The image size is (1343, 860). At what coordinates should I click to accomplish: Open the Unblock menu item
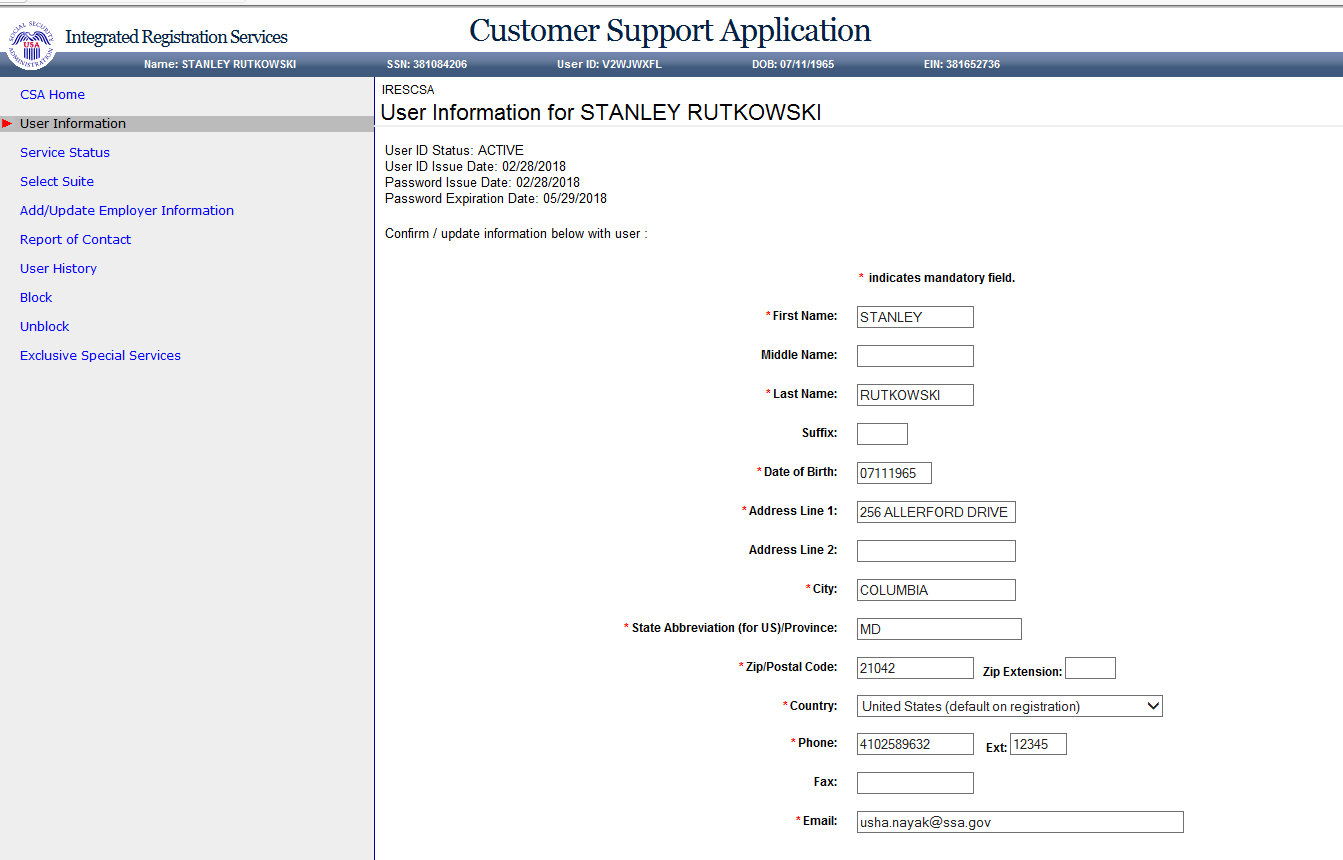(45, 327)
